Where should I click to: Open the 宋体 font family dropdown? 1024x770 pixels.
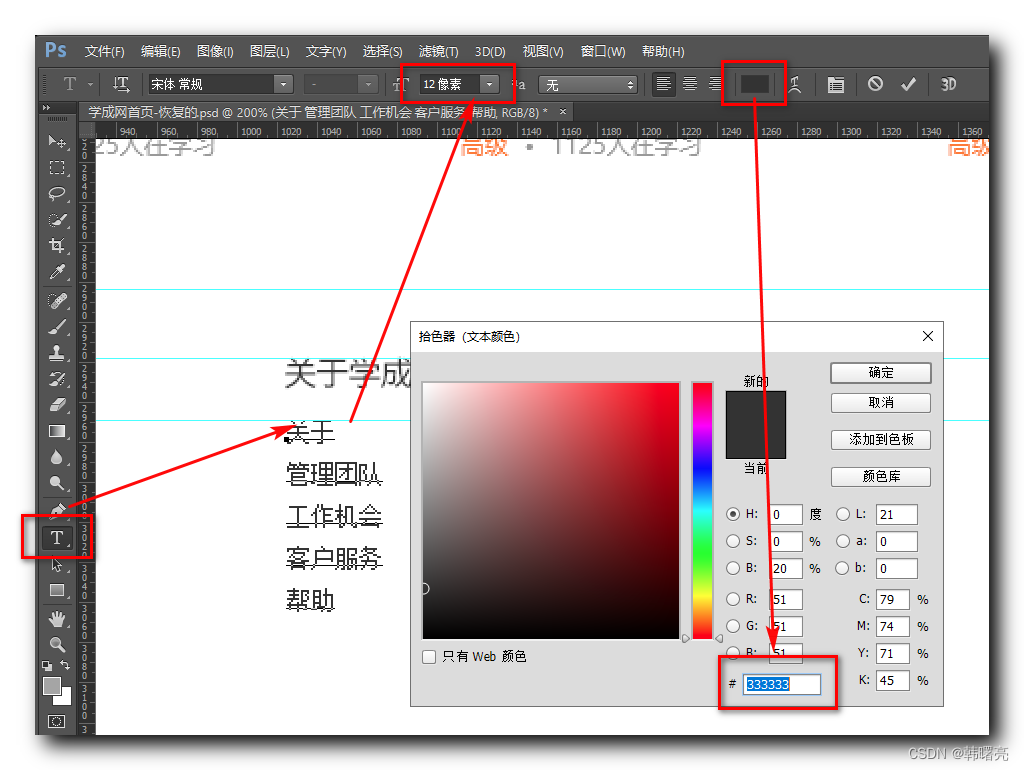pyautogui.click(x=282, y=84)
